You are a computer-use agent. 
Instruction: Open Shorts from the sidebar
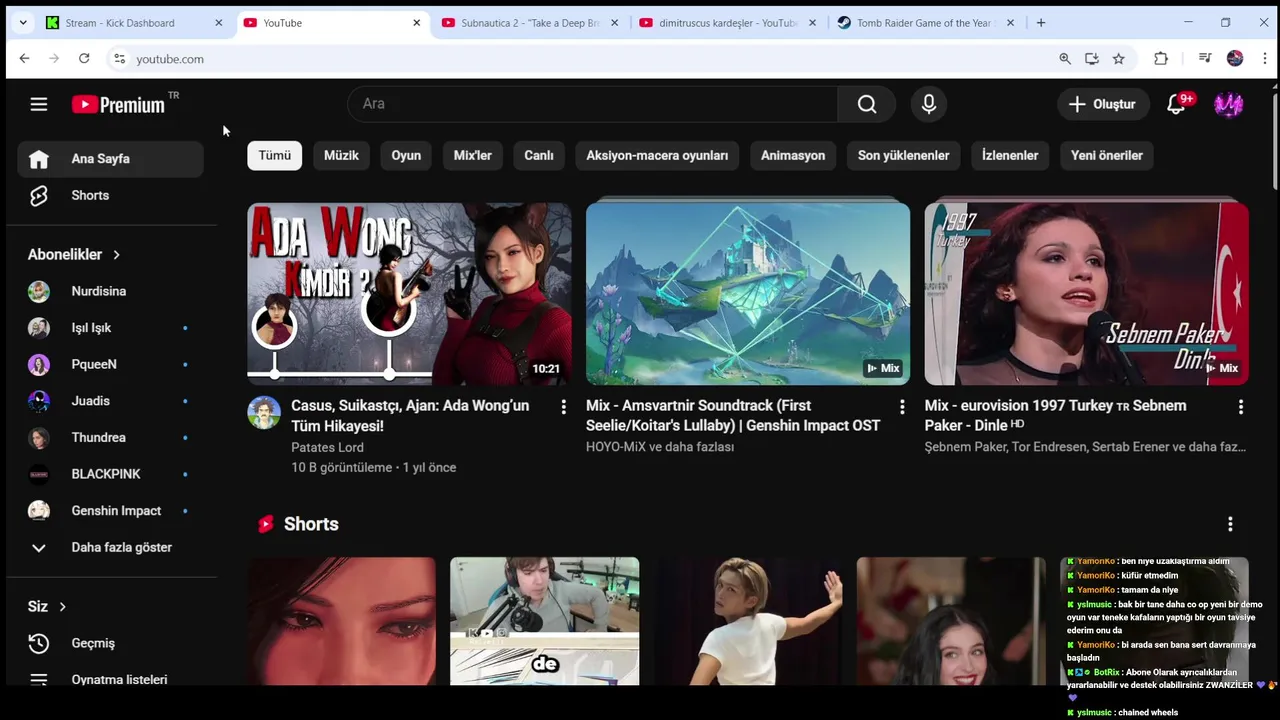110,195
